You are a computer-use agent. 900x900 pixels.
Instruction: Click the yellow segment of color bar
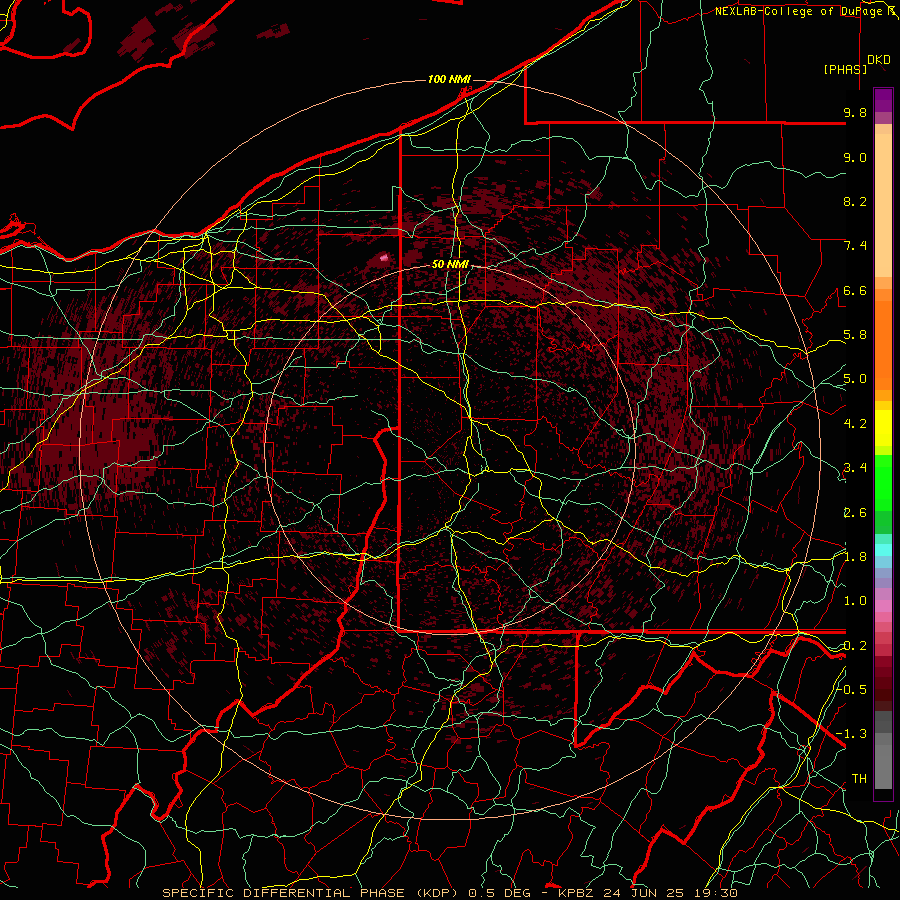883,428
